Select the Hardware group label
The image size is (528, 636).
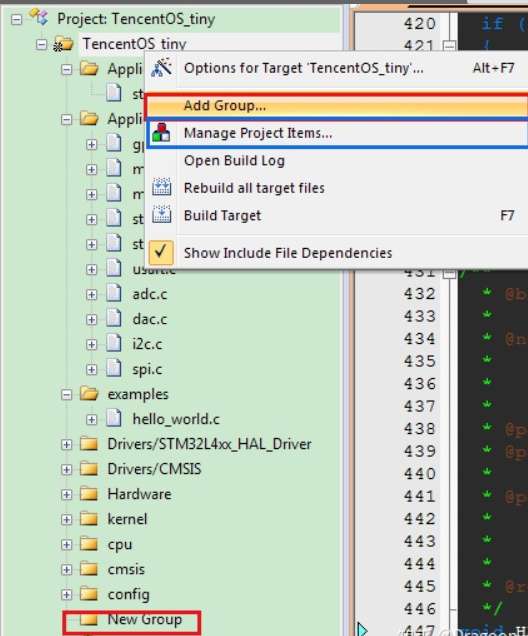pos(140,494)
